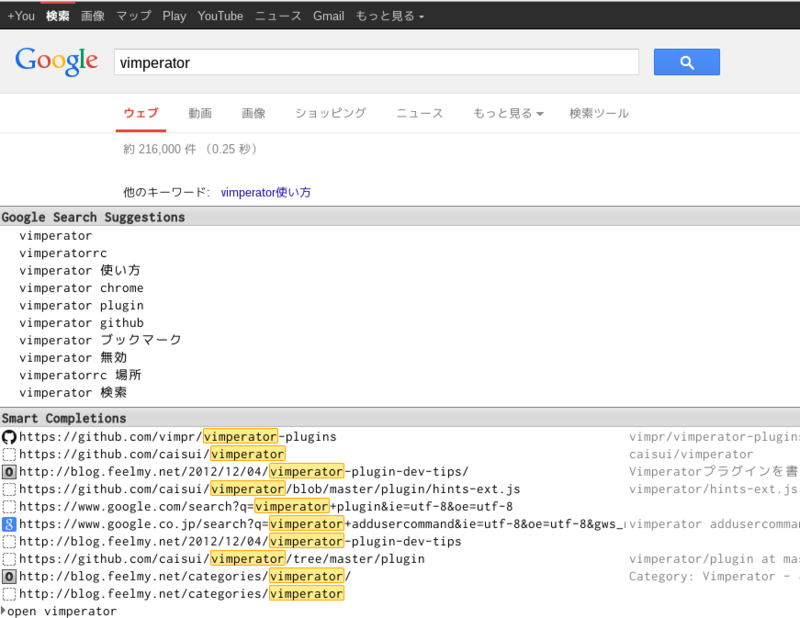Open +You in the top bar

pyautogui.click(x=21, y=16)
